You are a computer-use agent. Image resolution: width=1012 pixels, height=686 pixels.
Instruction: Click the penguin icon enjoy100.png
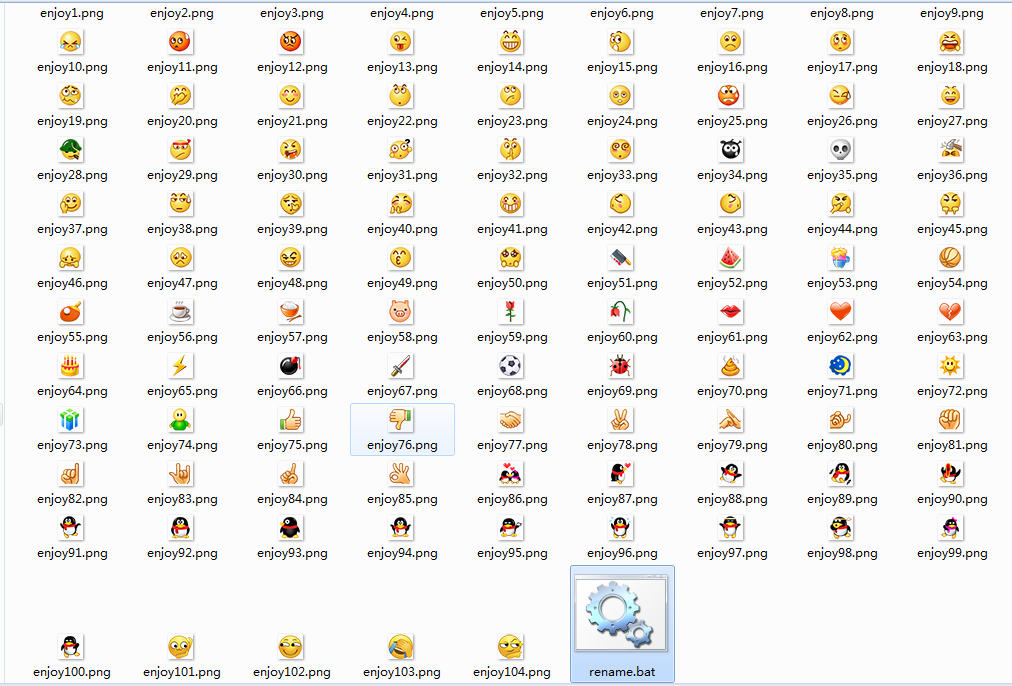click(70, 646)
